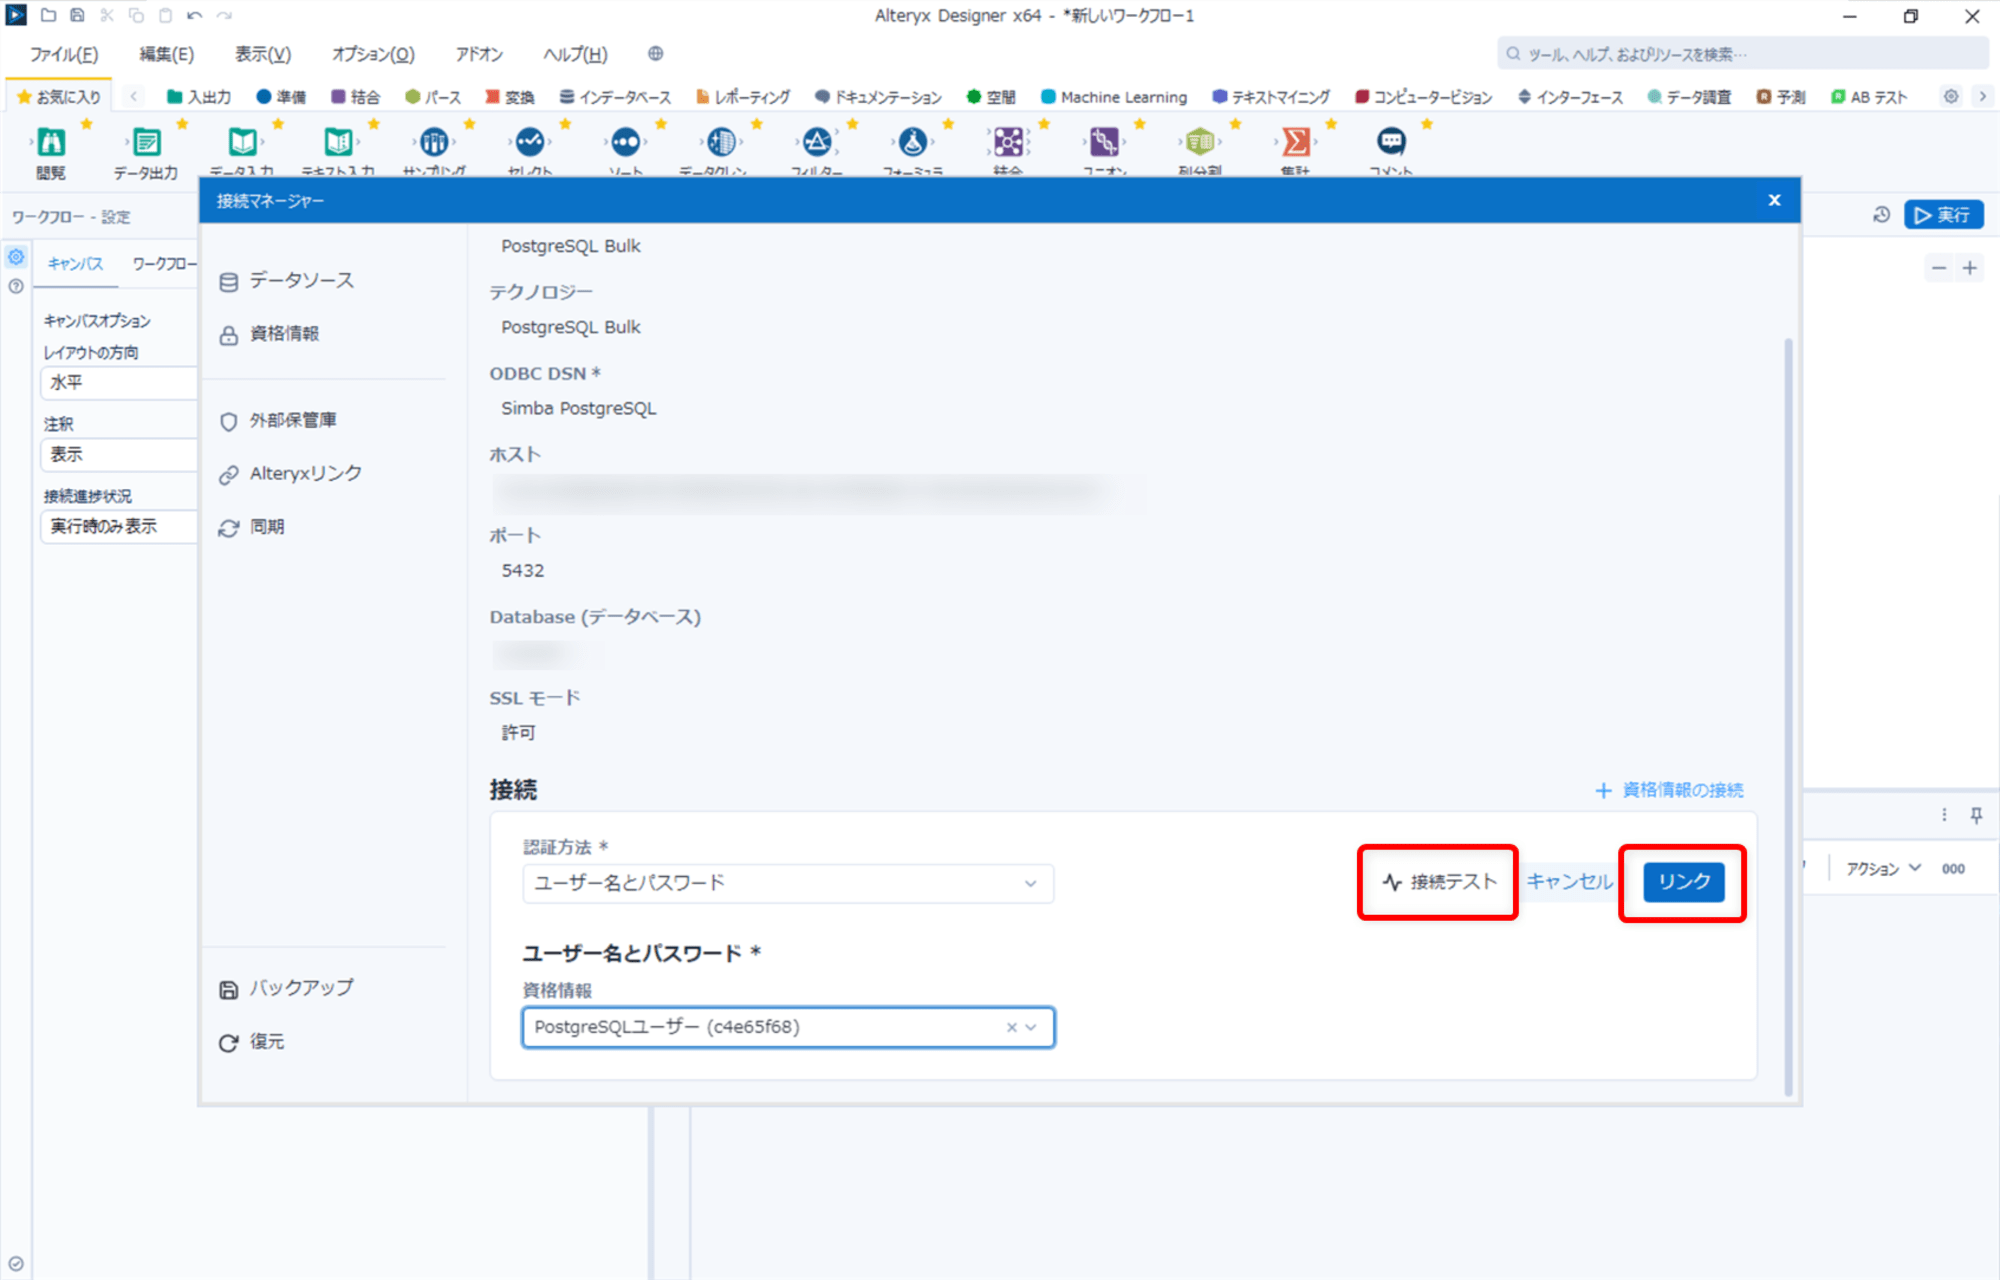Switch to the キャンバス tab

(x=75, y=264)
